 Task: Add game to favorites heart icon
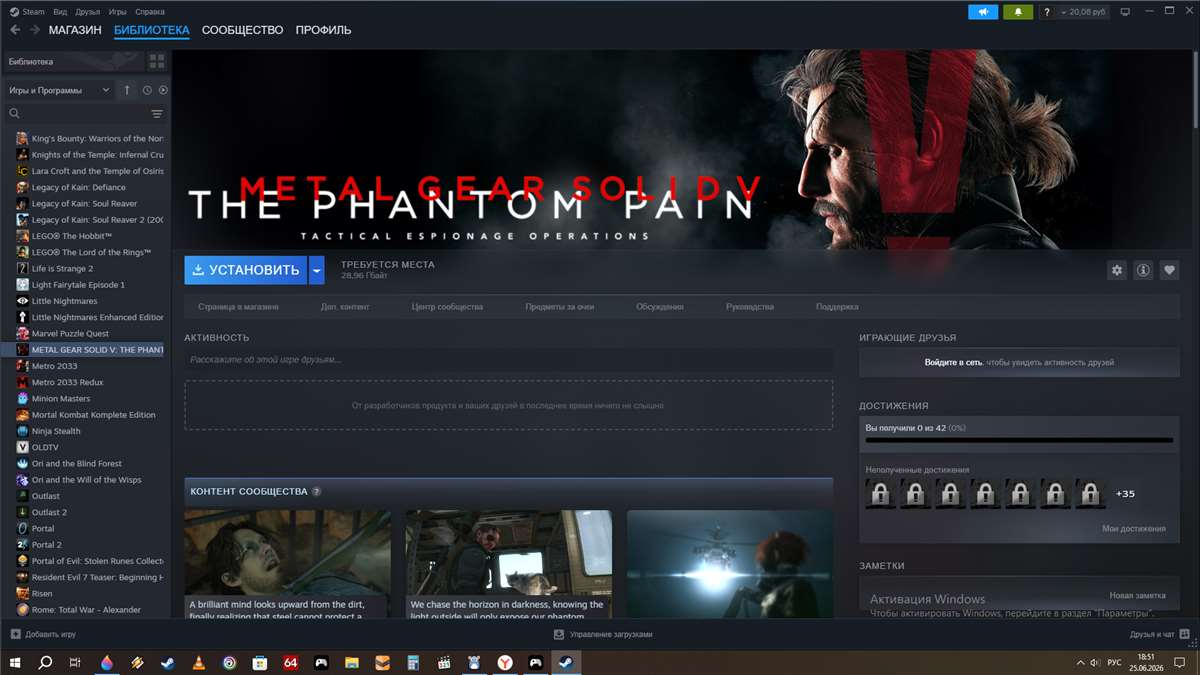tap(1169, 270)
